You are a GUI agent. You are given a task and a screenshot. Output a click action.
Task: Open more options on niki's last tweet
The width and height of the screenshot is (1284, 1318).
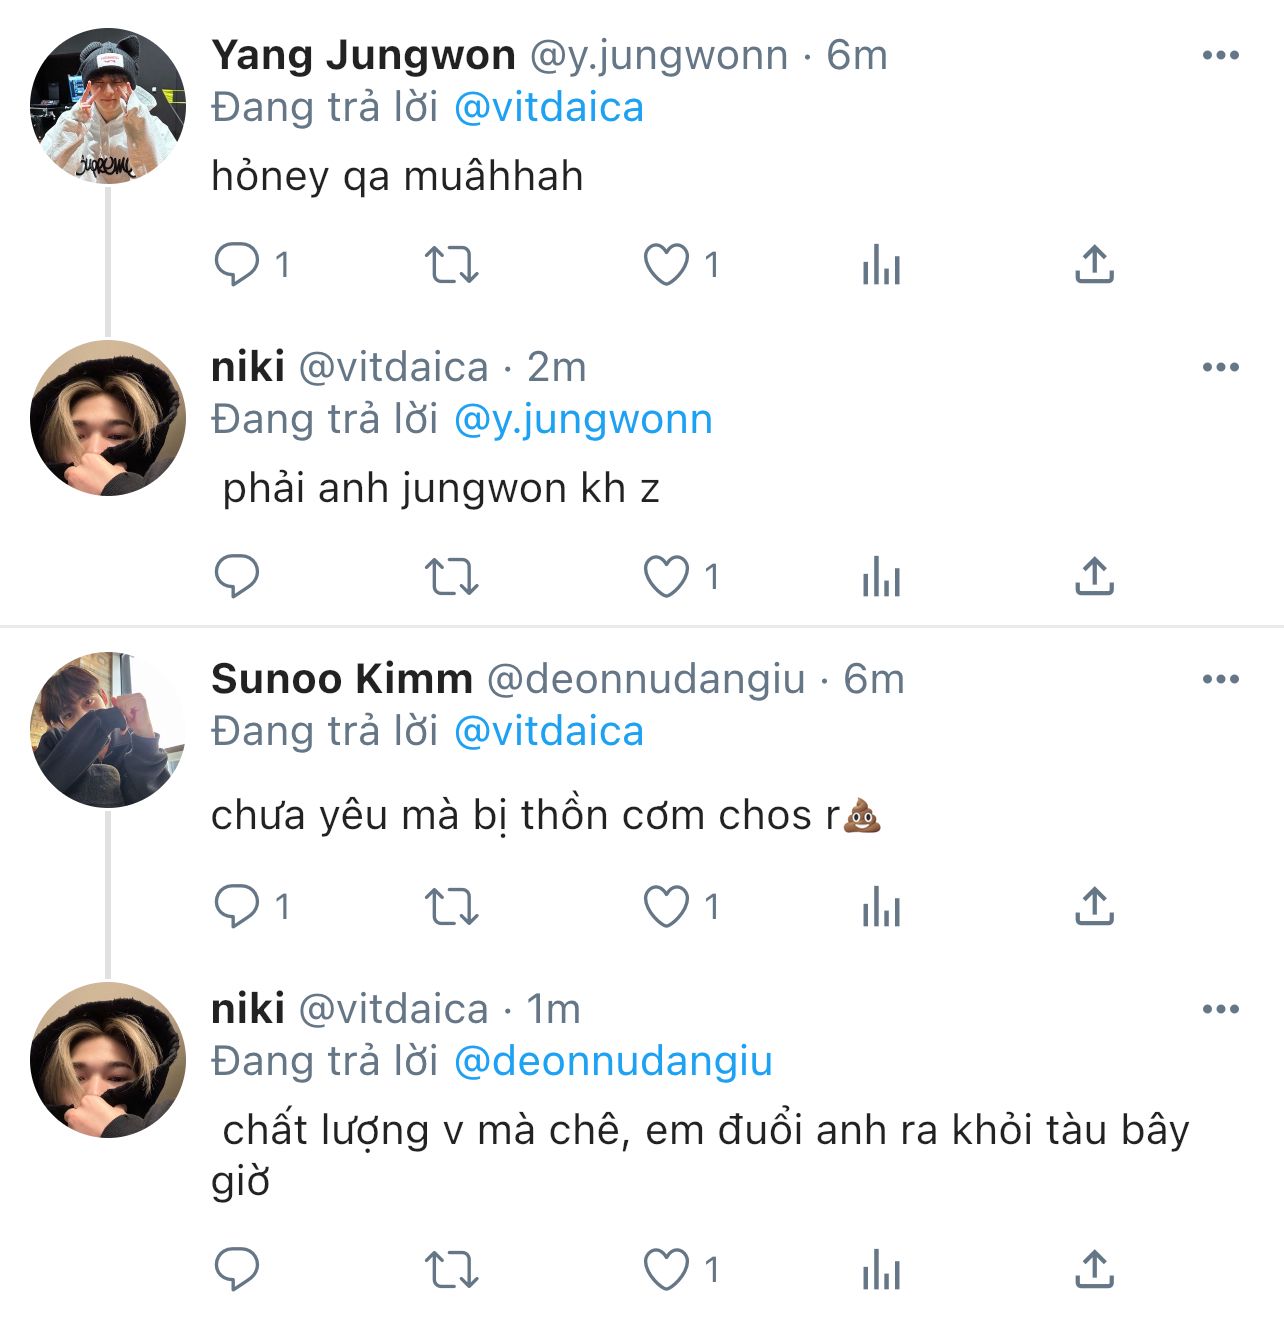1220,1009
